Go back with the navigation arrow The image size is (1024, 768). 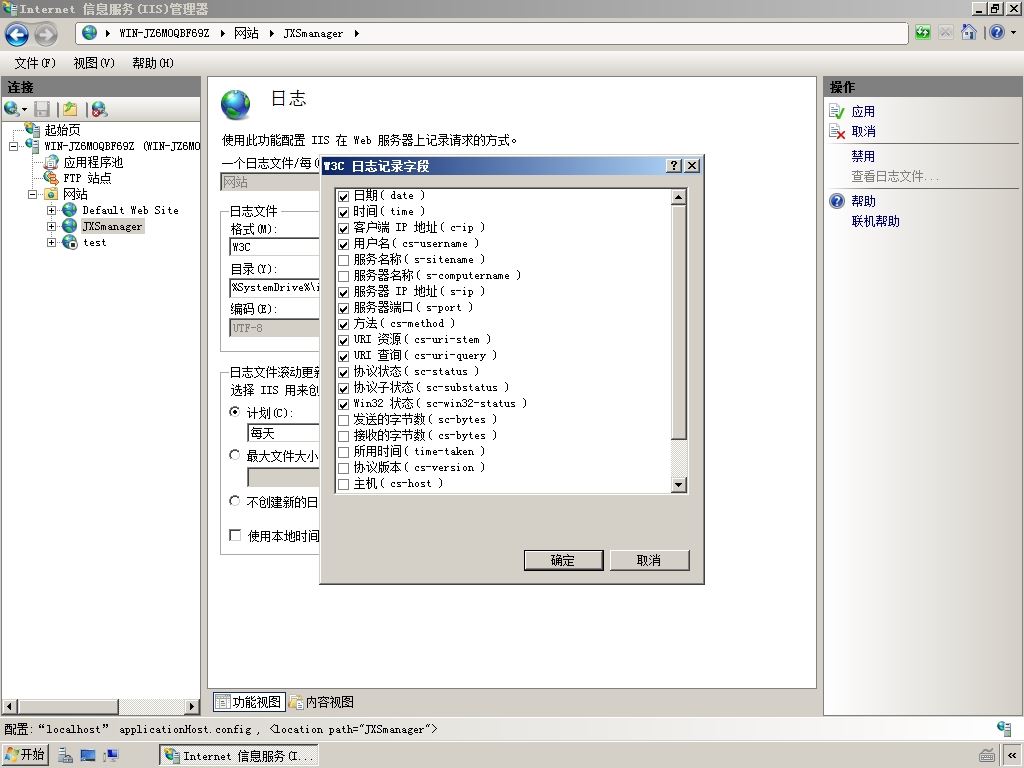[x=17, y=34]
